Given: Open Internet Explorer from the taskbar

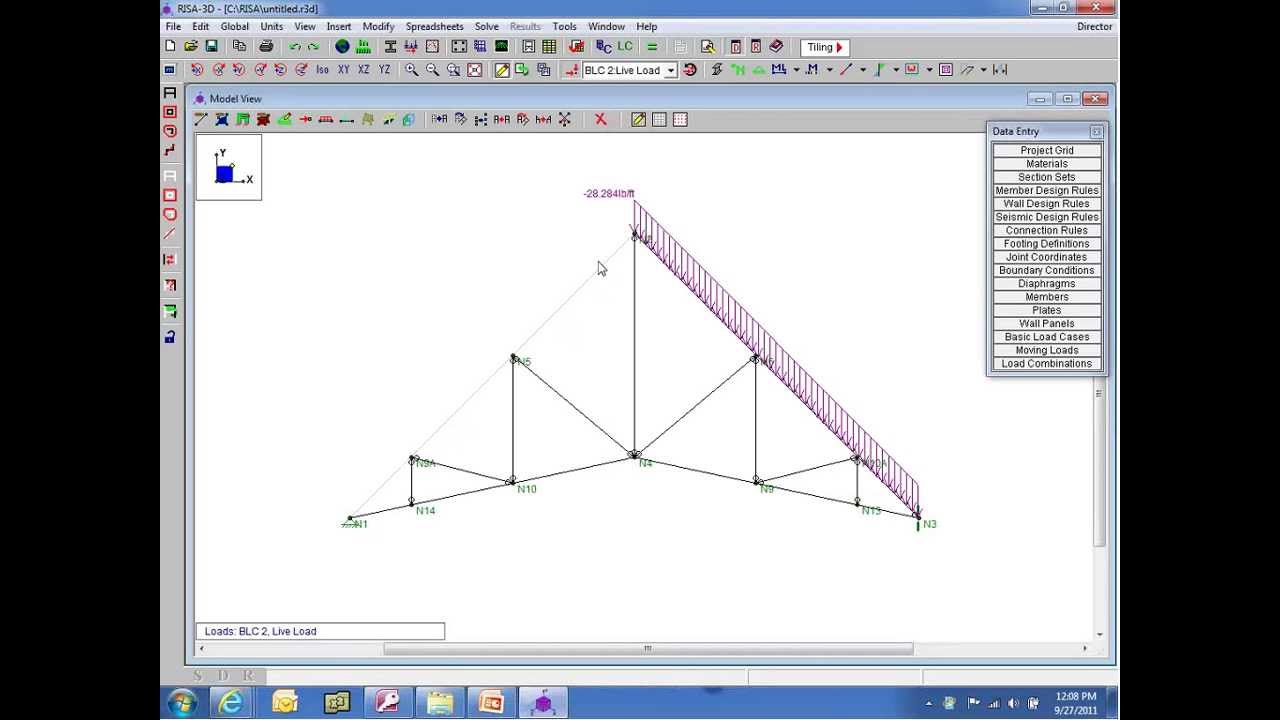Looking at the screenshot, I should point(231,703).
